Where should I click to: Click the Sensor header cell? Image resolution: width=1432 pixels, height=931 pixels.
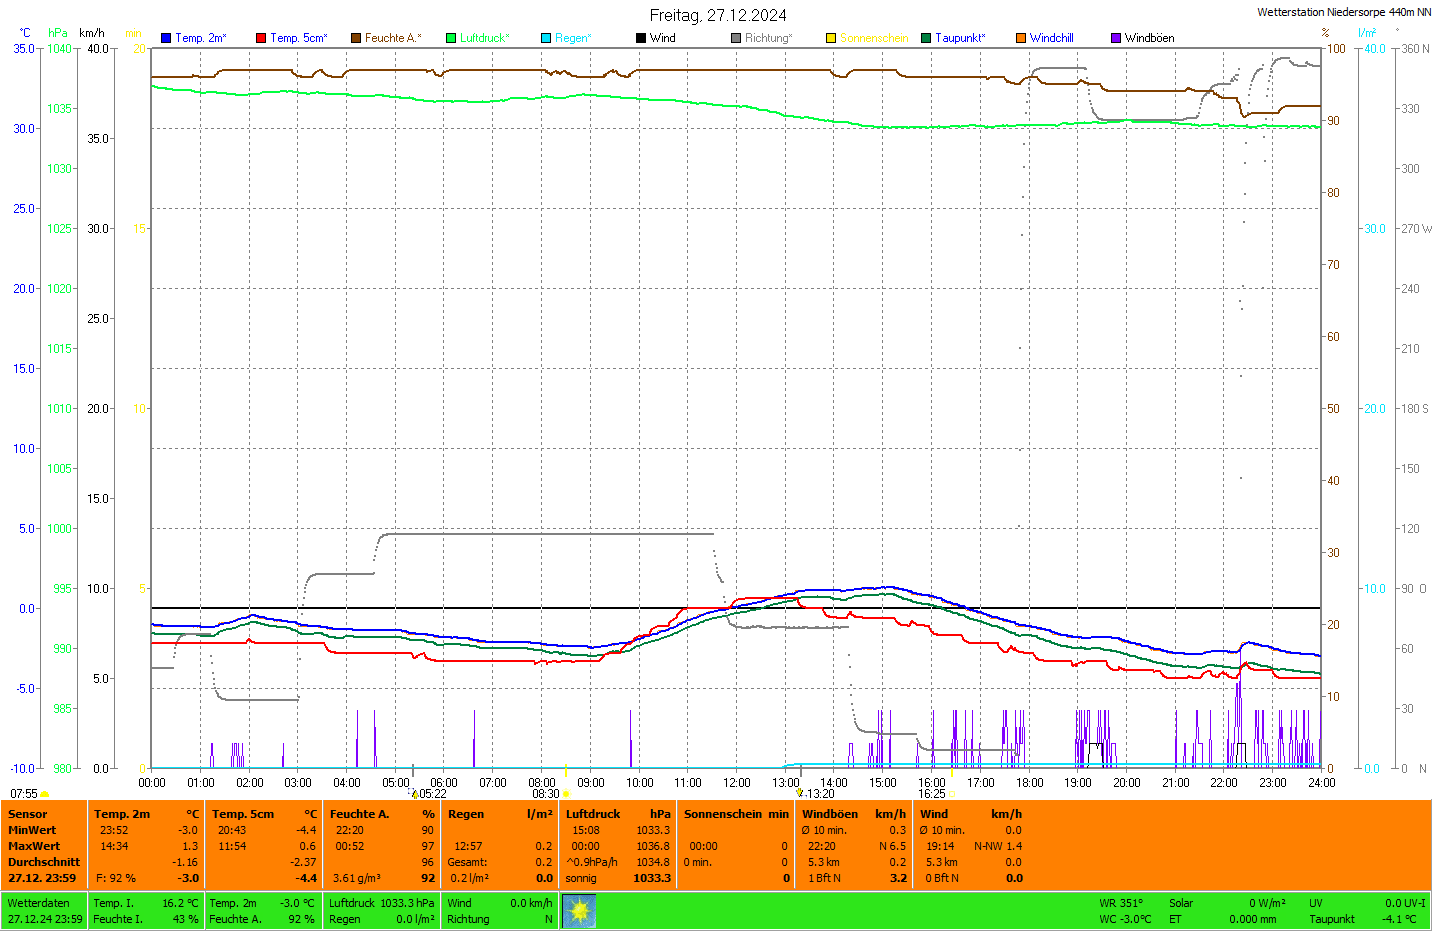pos(28,814)
